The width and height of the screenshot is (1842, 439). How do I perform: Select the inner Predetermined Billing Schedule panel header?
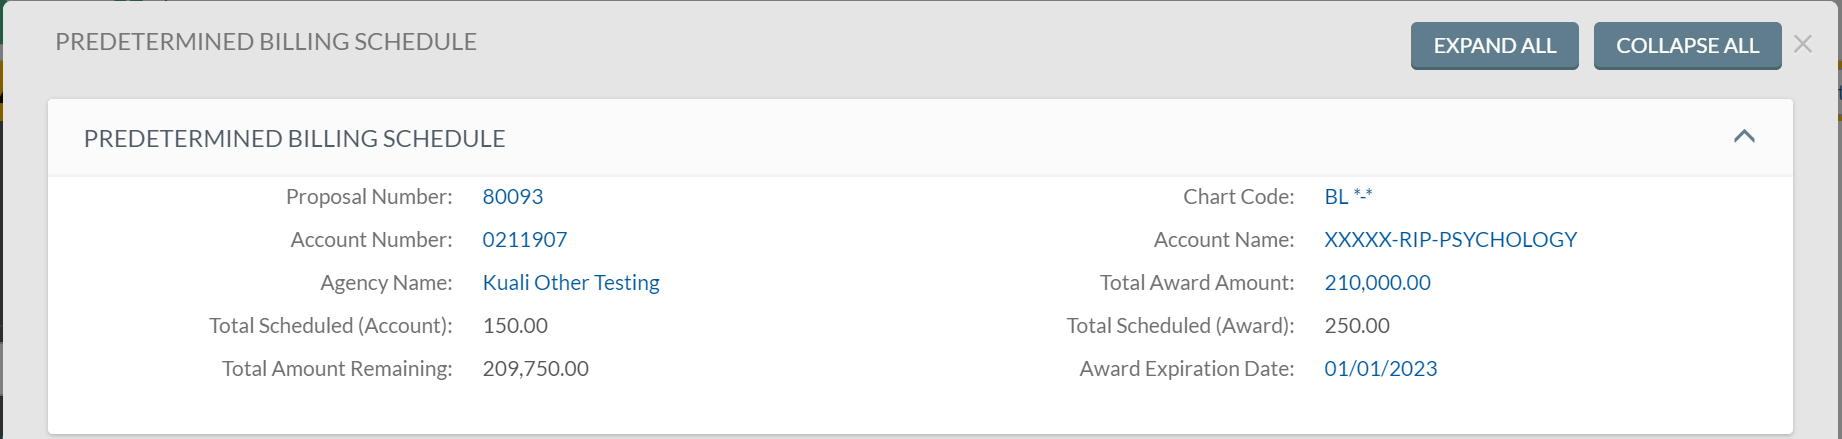coord(920,138)
